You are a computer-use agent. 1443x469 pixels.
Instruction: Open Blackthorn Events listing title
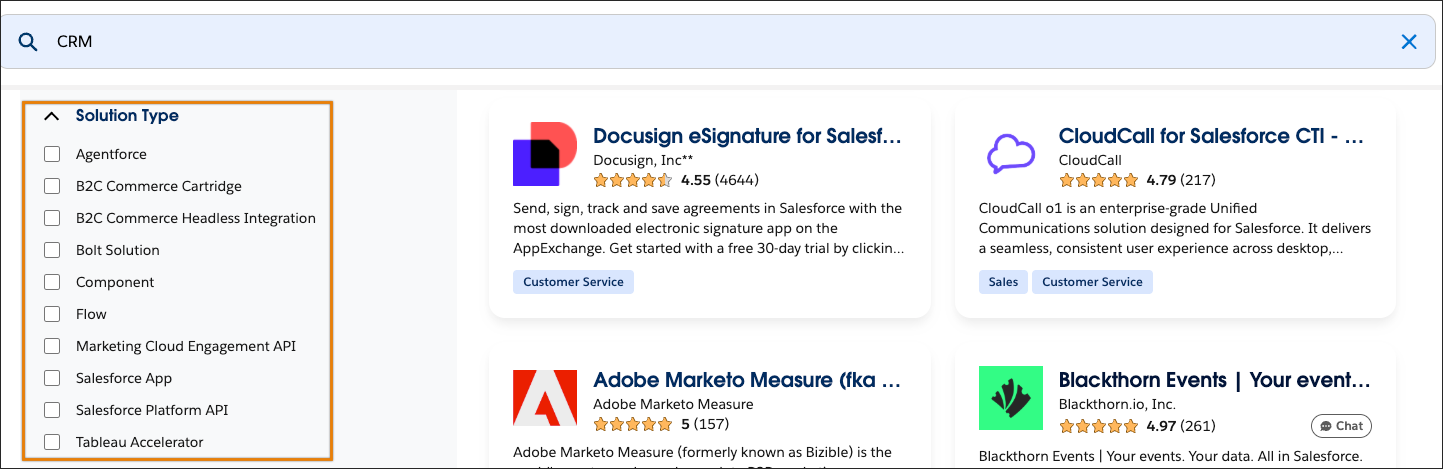coord(1214,380)
